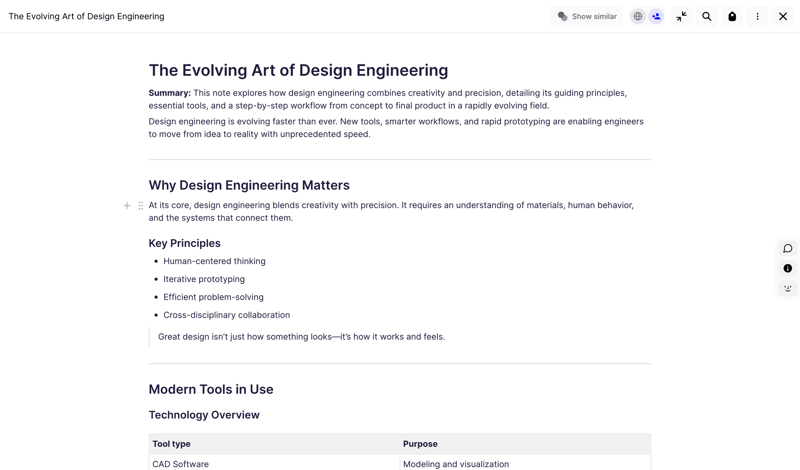The width and height of the screenshot is (800, 470).
Task: Close the note with the X icon
Action: tap(783, 16)
